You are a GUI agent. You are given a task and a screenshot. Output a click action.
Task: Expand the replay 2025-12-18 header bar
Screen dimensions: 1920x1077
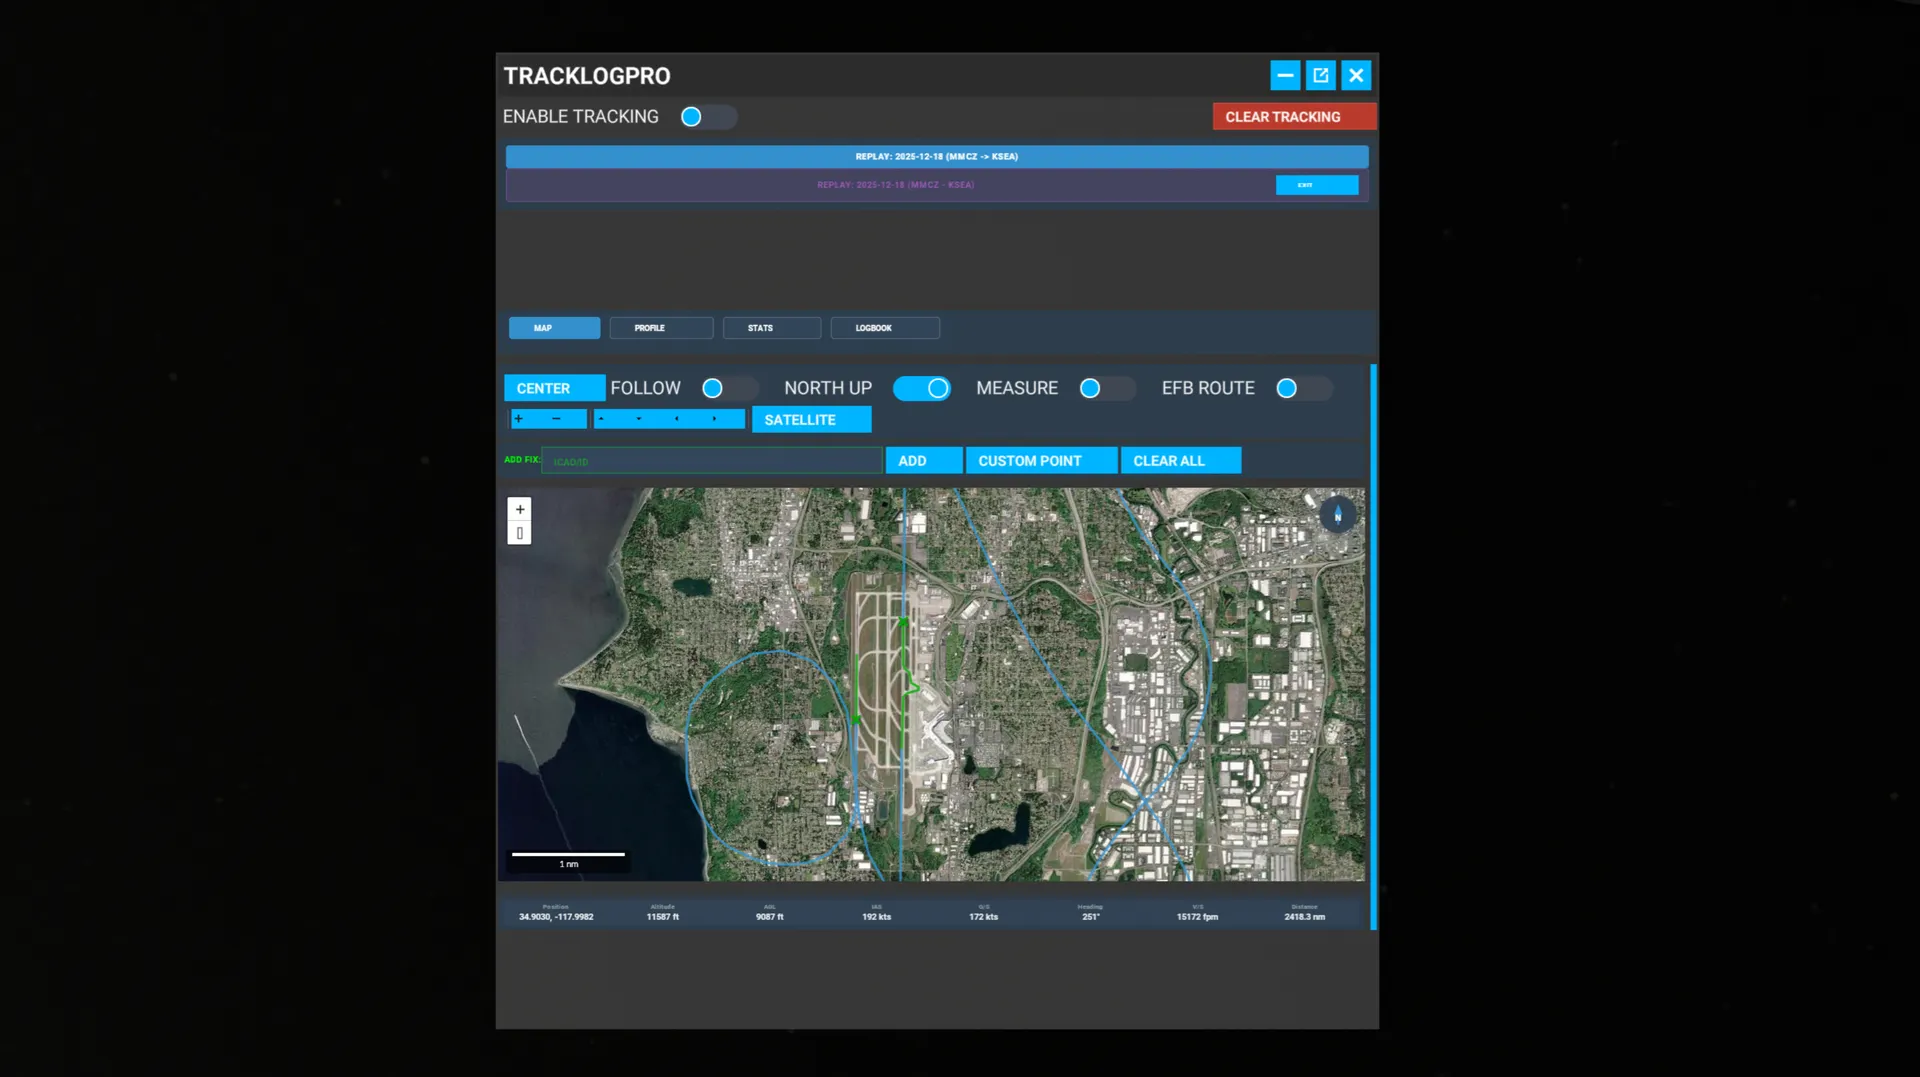point(936,157)
